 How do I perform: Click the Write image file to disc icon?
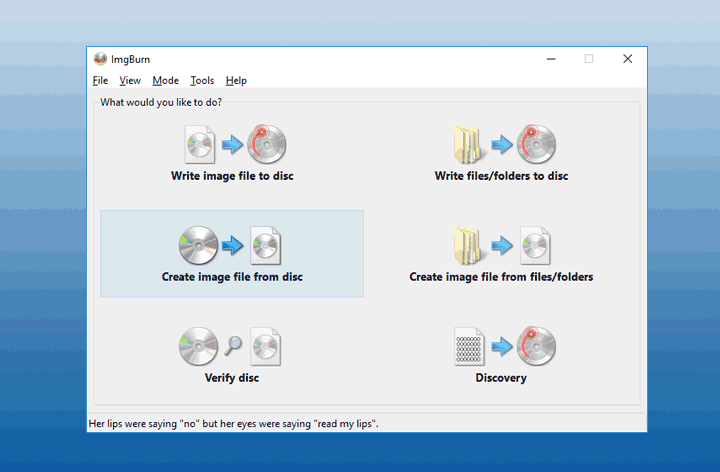coord(235,144)
